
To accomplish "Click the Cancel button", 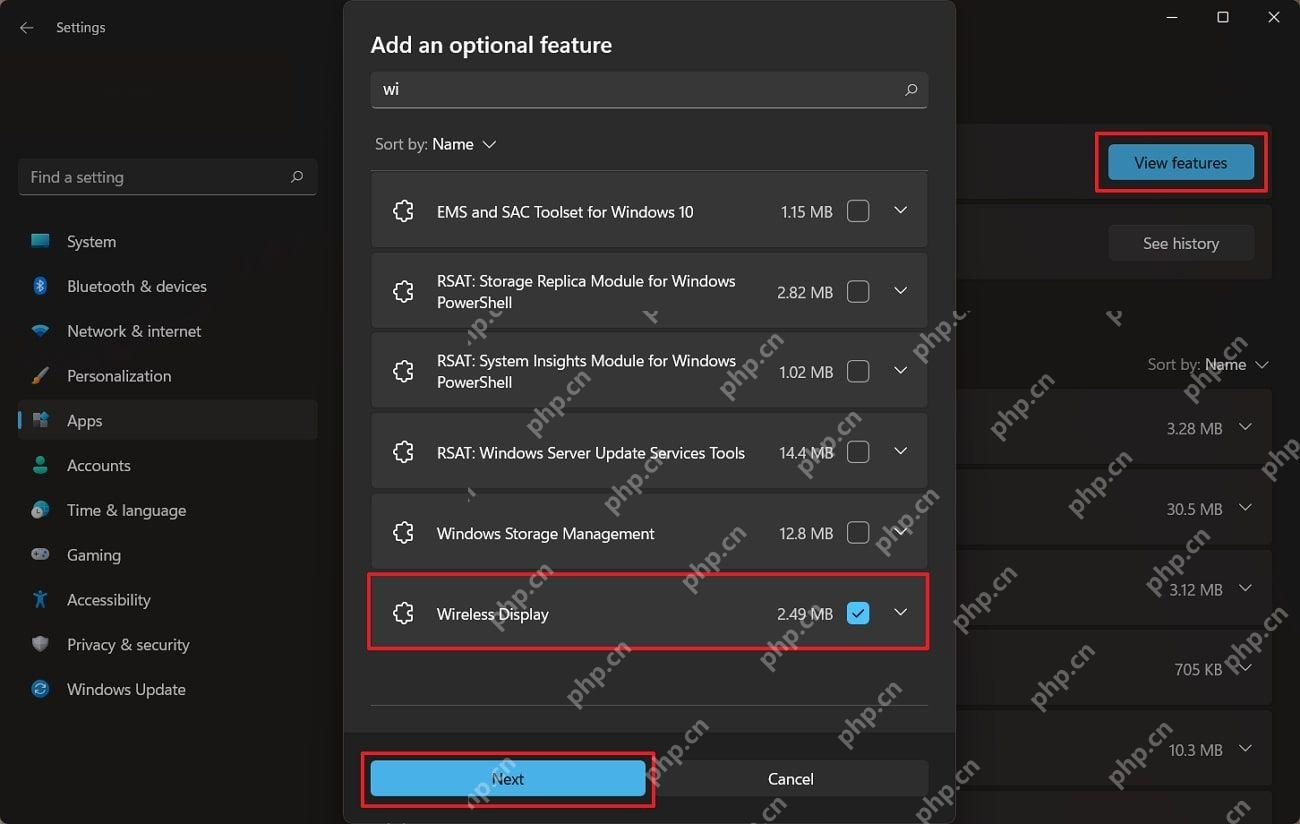I will coord(790,779).
